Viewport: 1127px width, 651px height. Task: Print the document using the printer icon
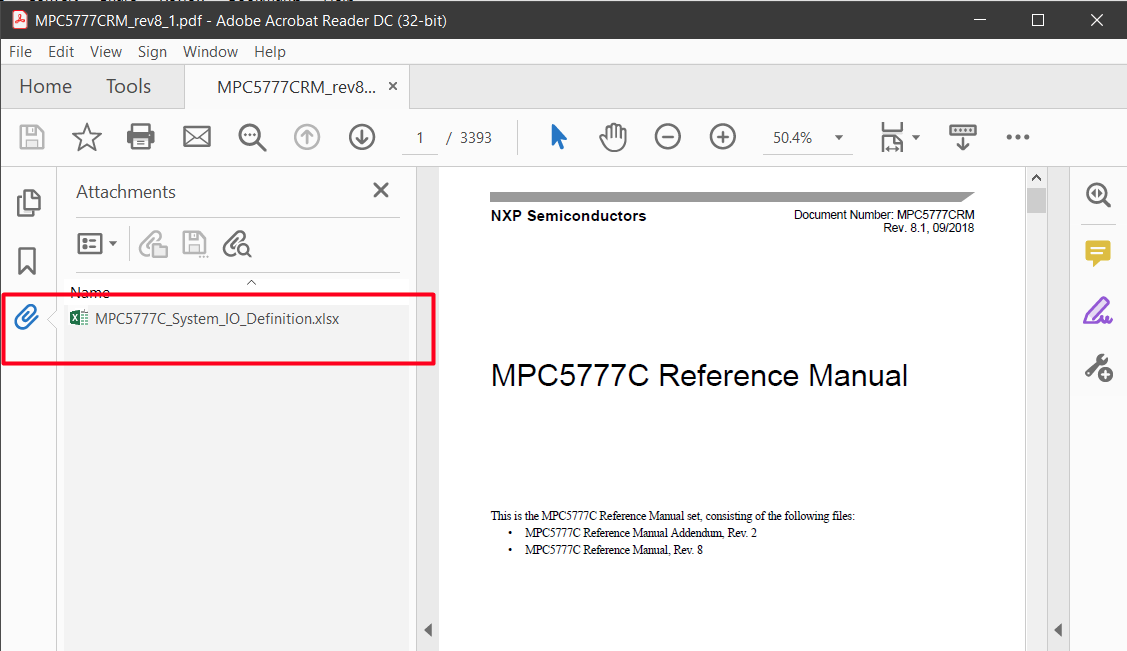click(x=140, y=137)
